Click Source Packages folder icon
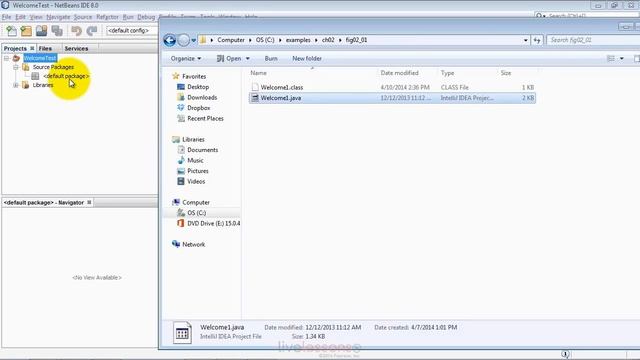 (26, 67)
